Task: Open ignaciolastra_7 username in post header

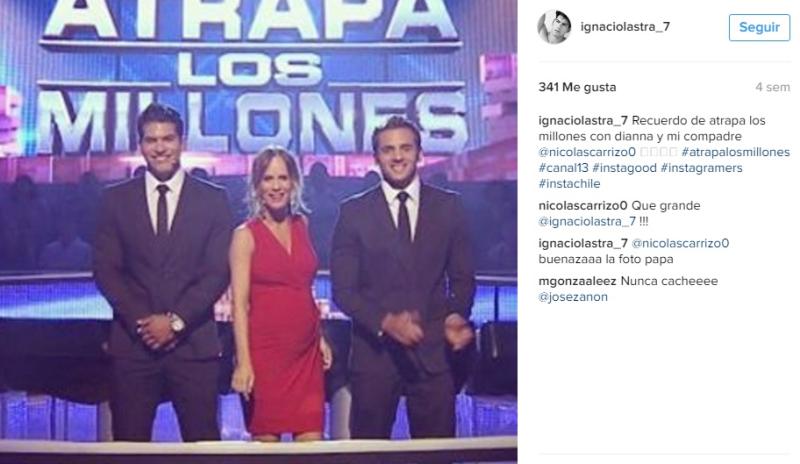Action: 625,27
